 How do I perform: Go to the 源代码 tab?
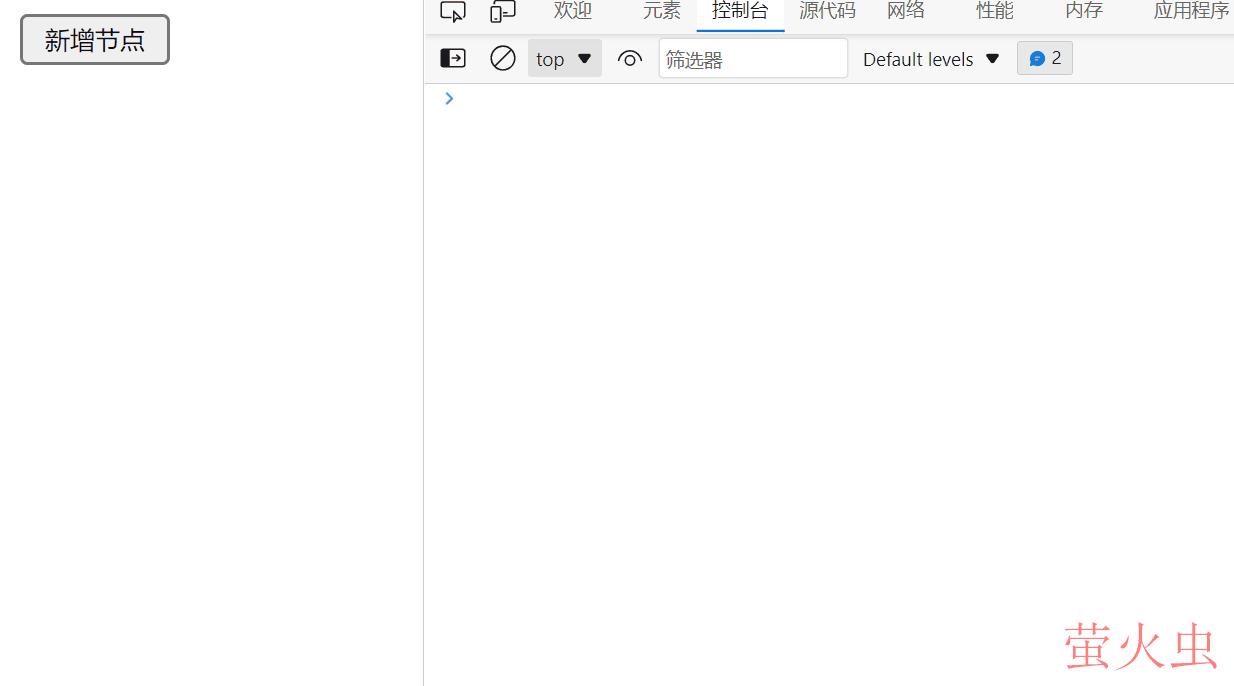click(827, 11)
